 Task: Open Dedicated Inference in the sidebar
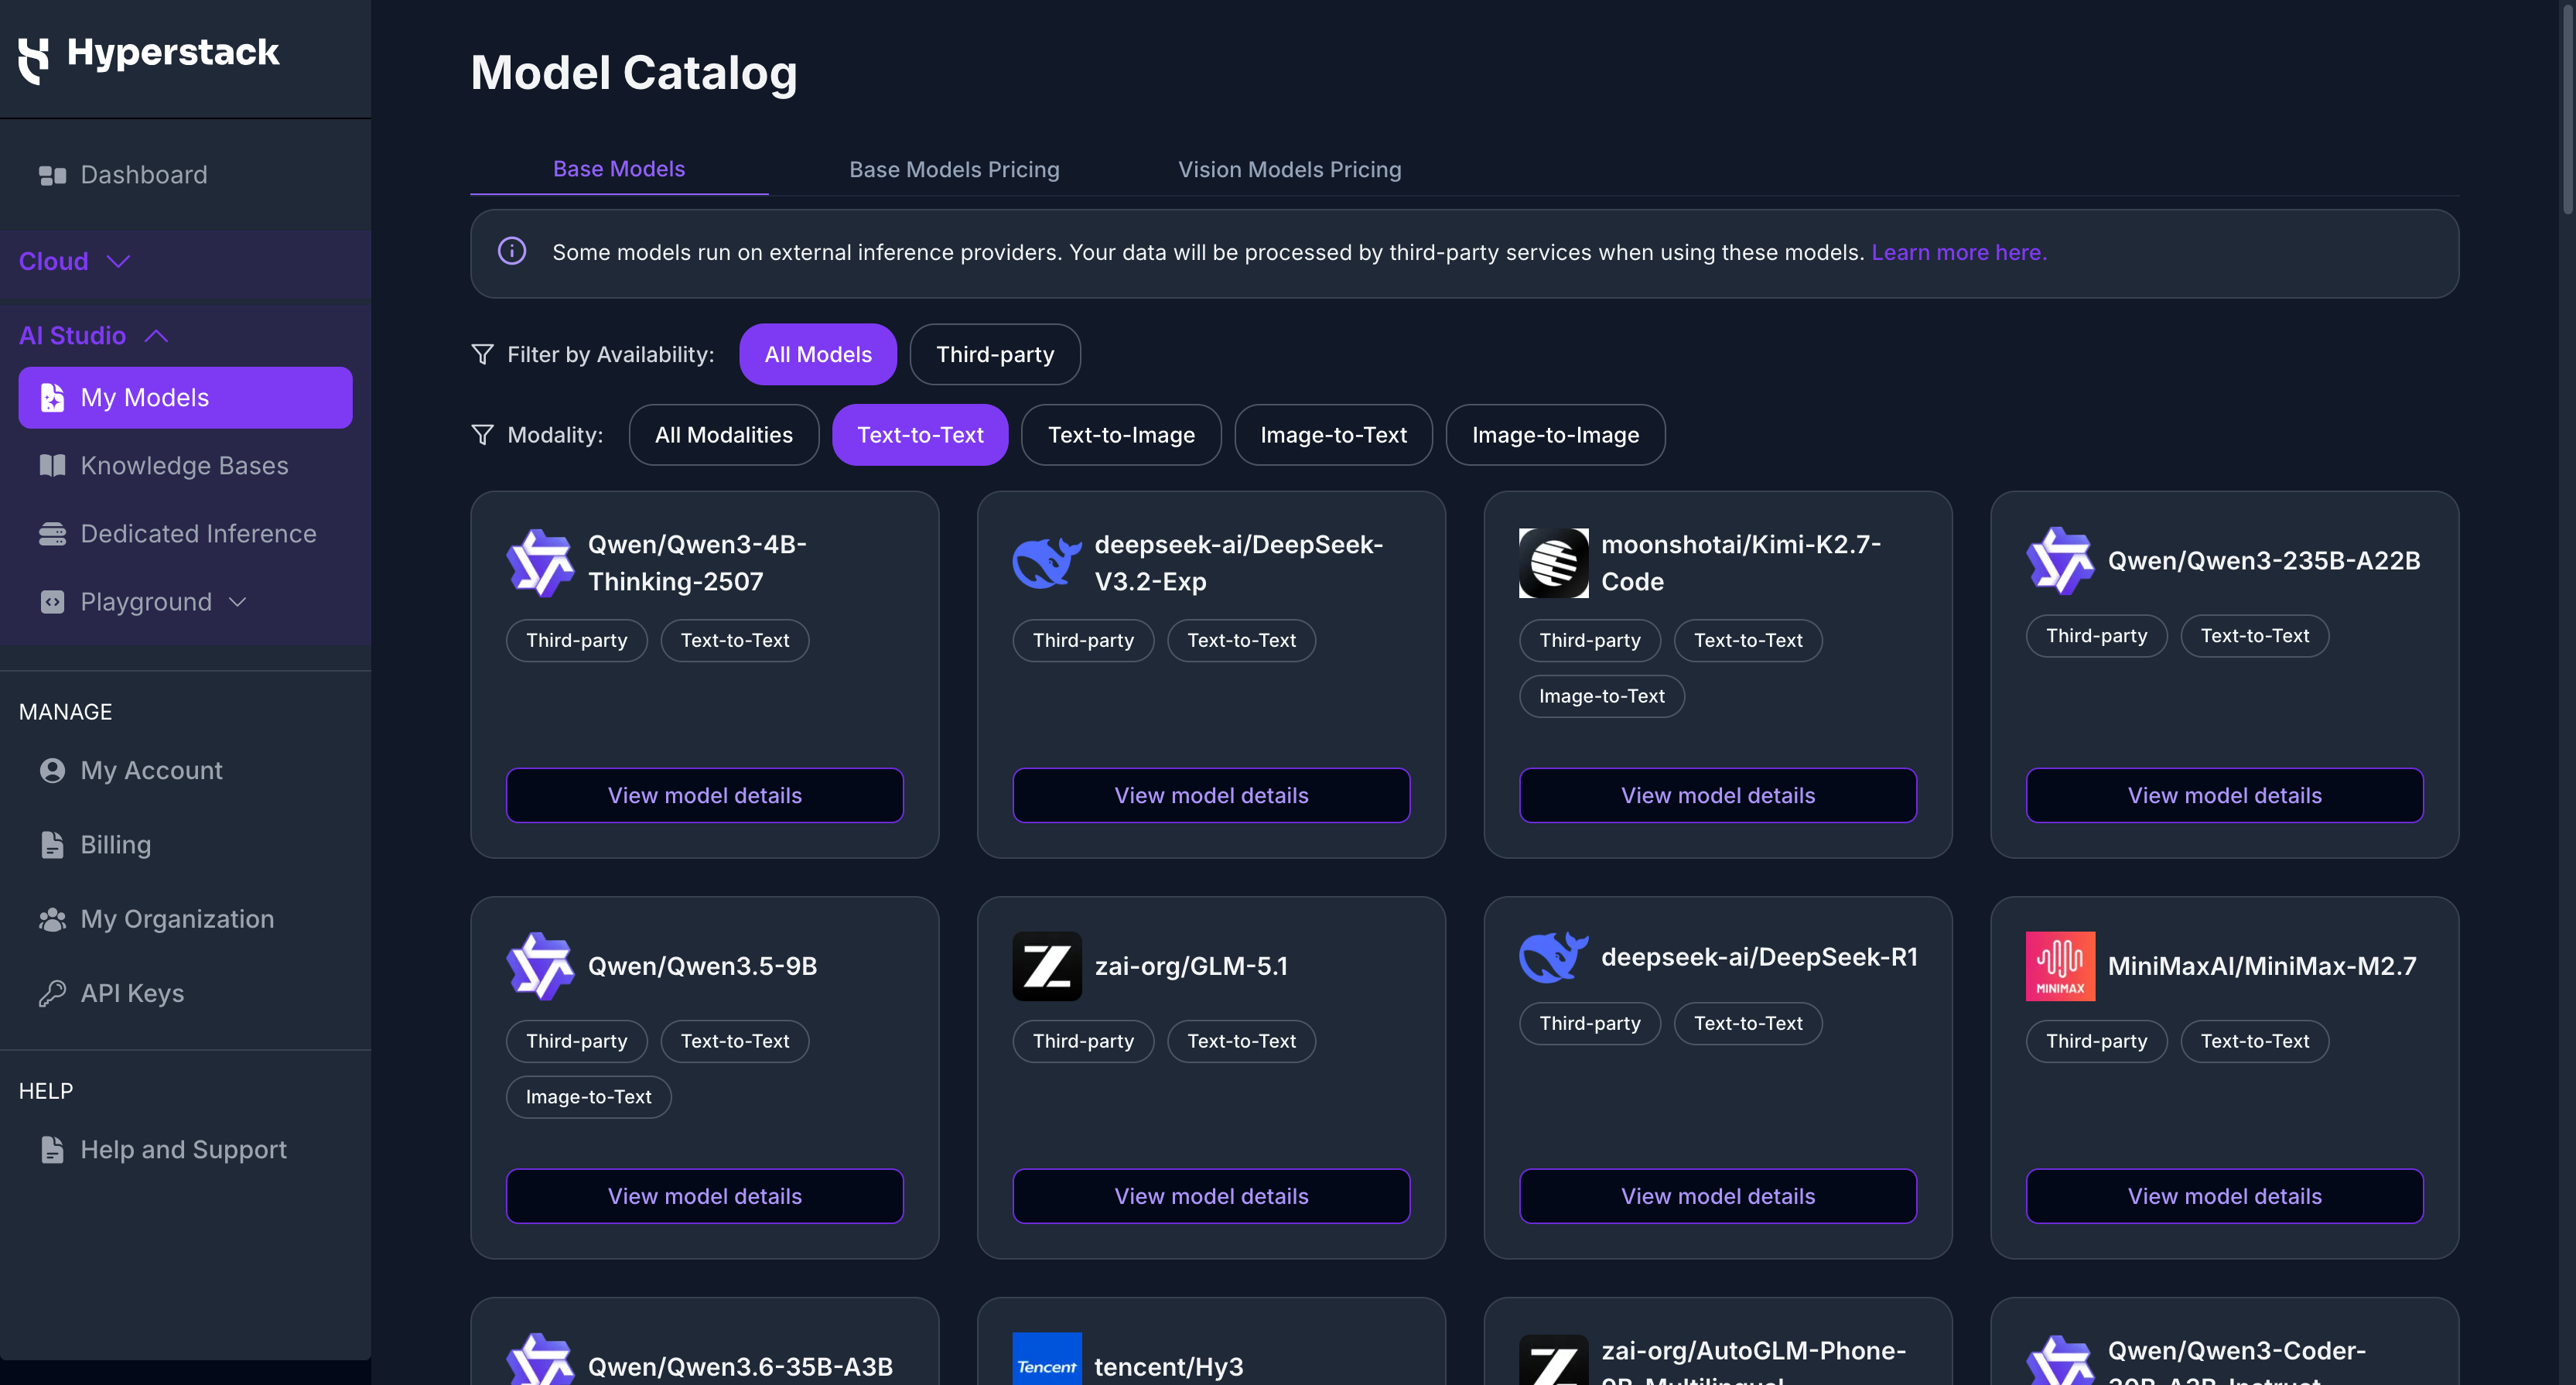coord(185,533)
